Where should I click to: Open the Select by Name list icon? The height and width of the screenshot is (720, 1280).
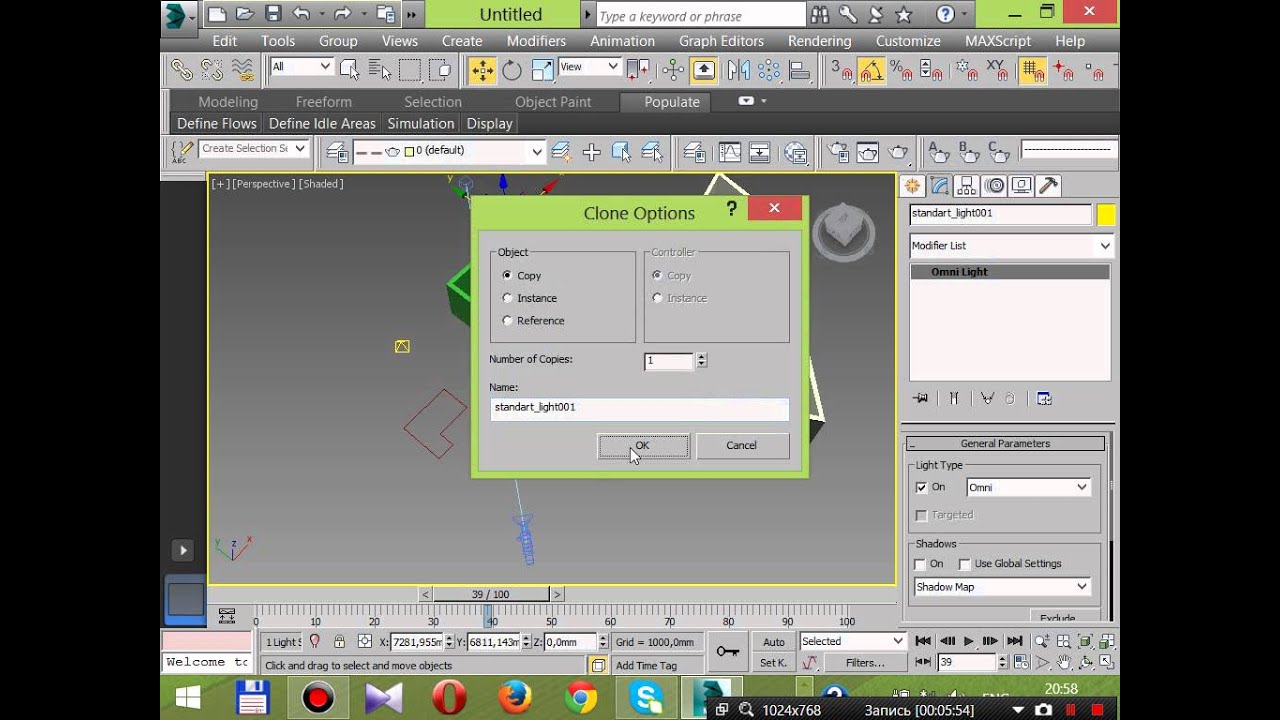(x=380, y=70)
